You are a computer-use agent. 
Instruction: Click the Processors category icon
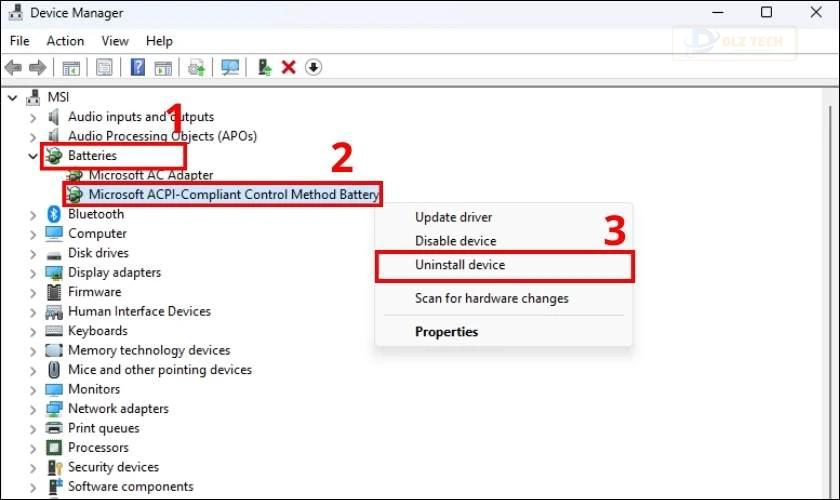click(54, 447)
